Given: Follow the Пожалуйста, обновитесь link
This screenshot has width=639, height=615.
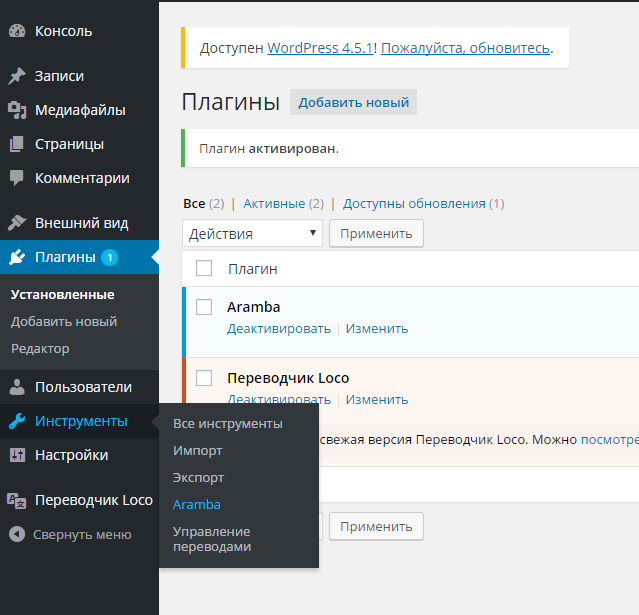Looking at the screenshot, I should click(x=465, y=48).
